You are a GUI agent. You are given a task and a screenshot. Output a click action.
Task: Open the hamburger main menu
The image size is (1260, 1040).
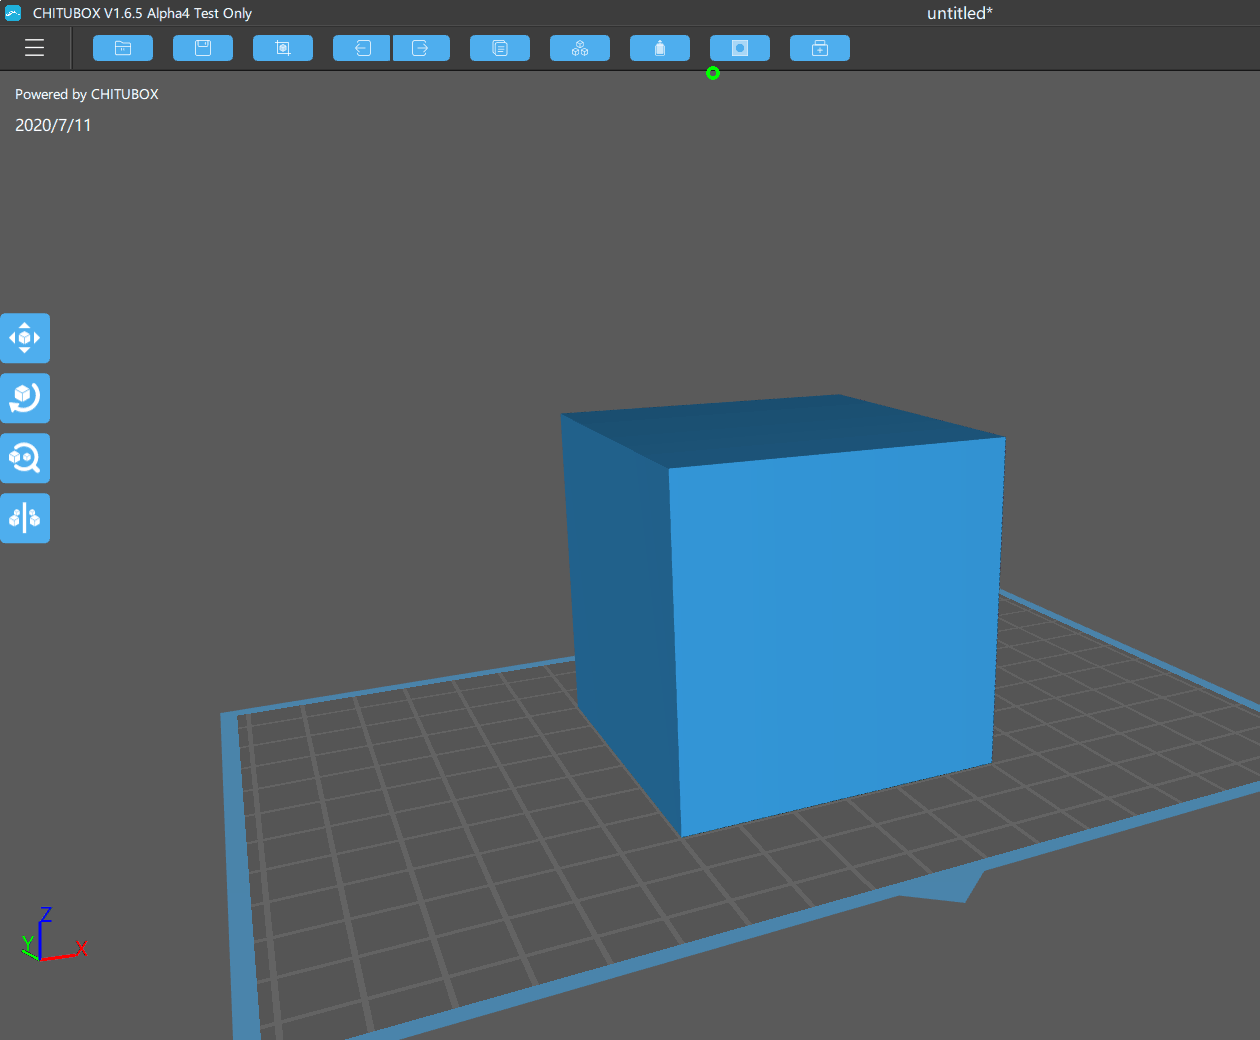[x=34, y=47]
